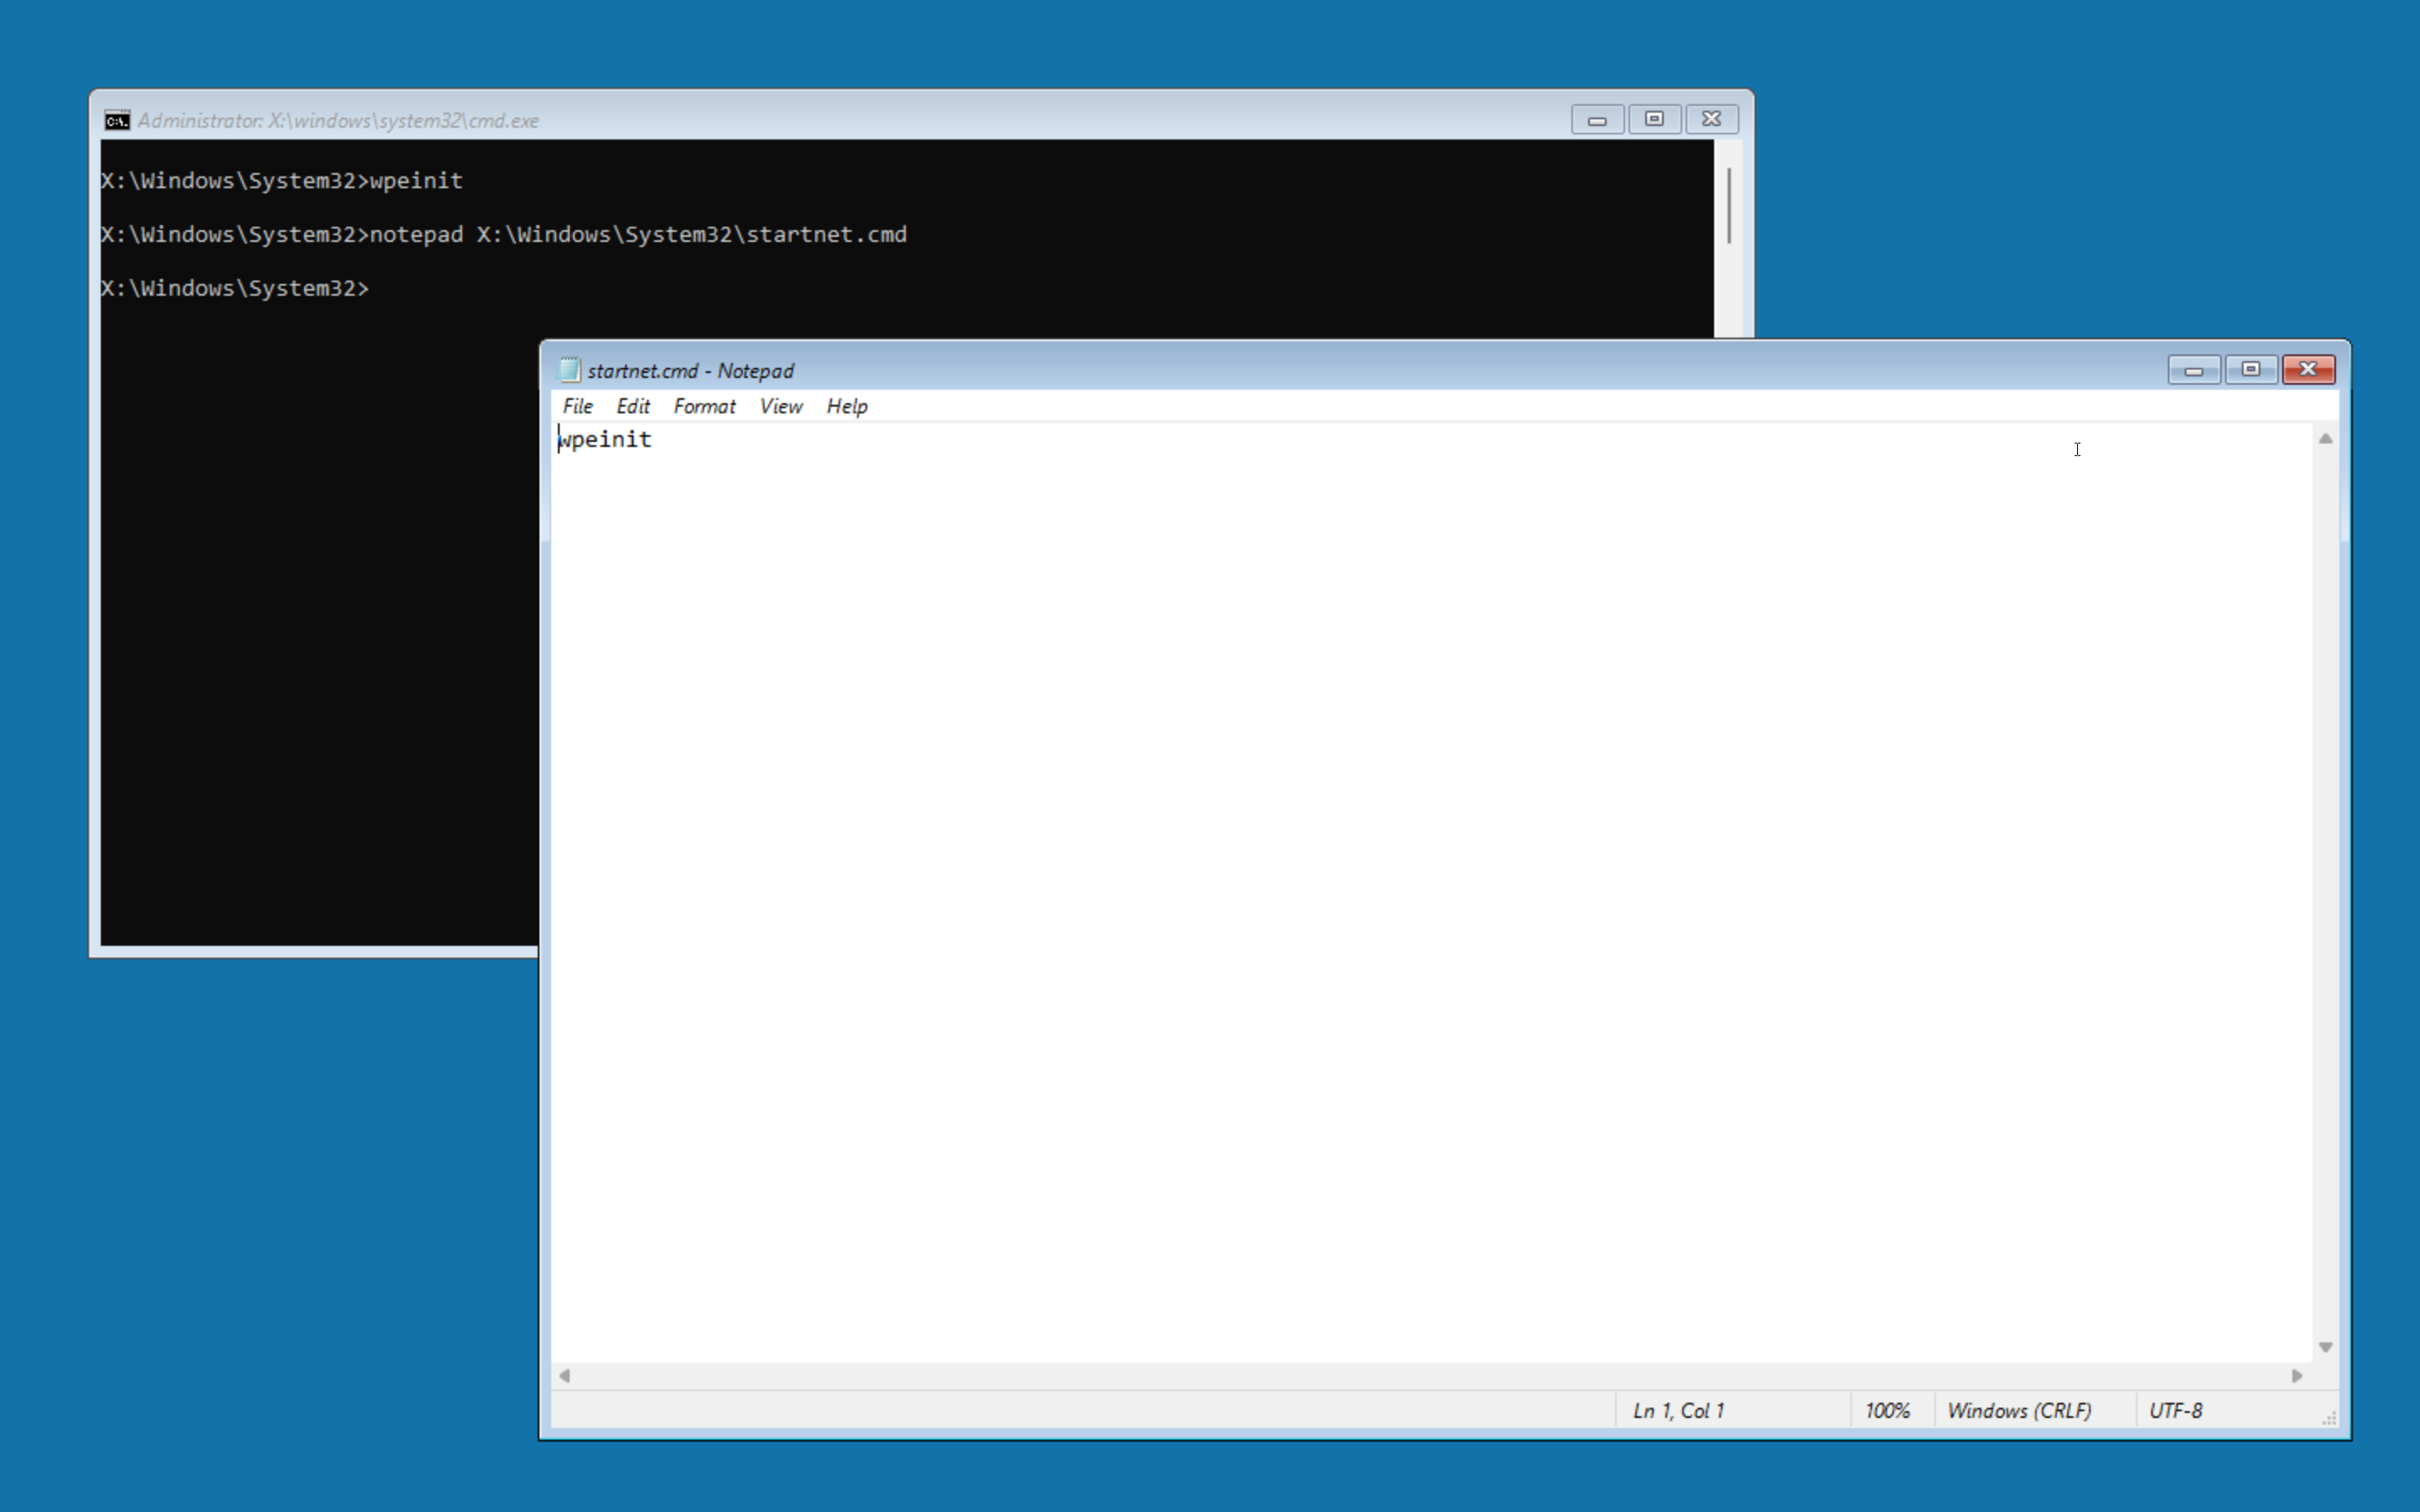Click the Notepad resize grip corner

[x=2329, y=1417]
